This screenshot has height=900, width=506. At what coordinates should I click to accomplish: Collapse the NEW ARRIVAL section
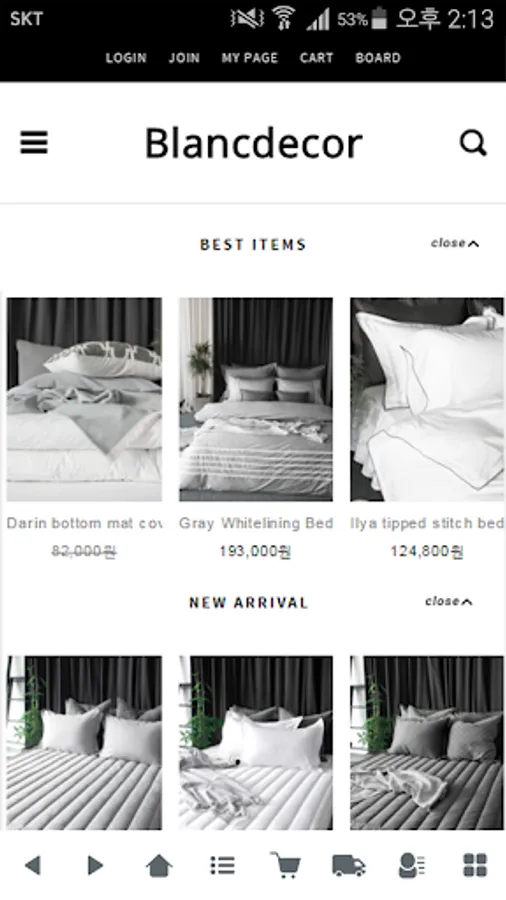point(449,602)
